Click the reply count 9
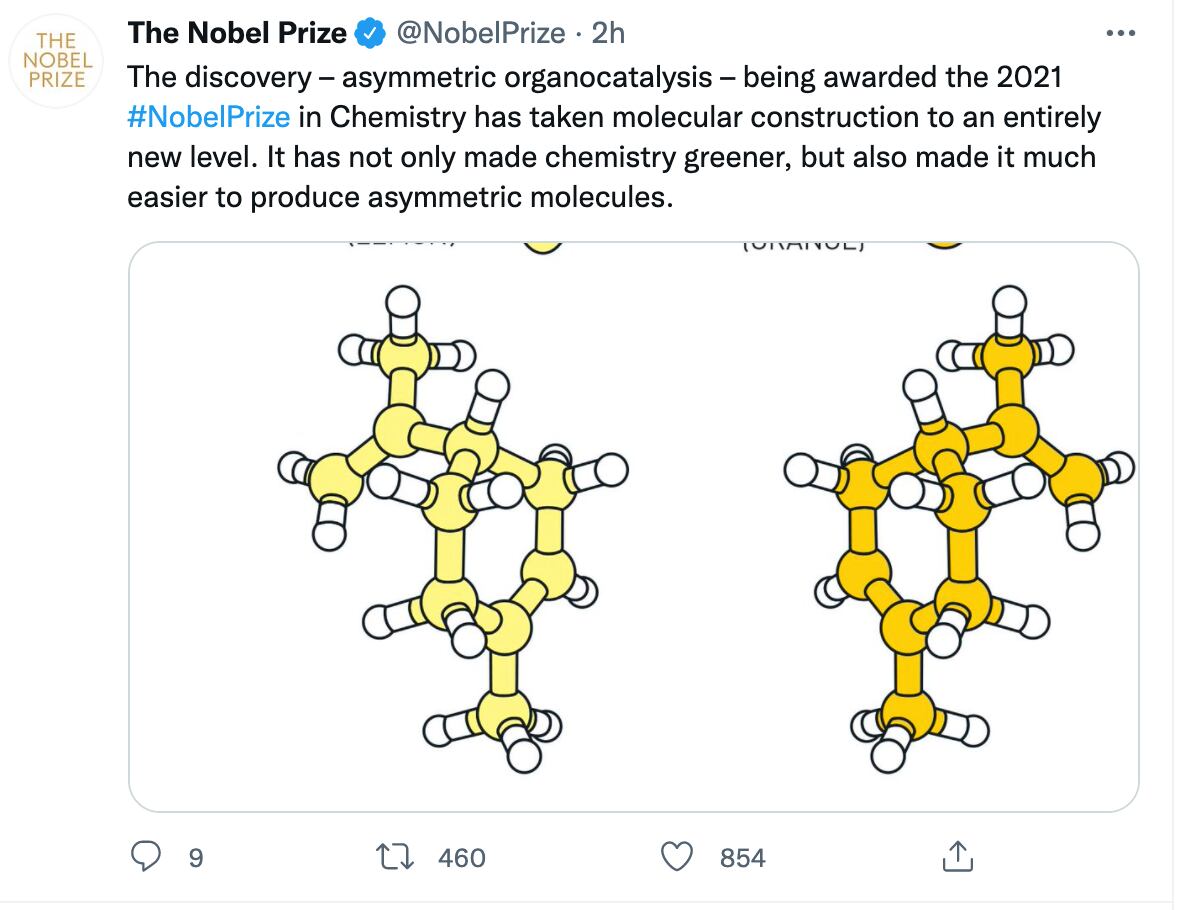The height and width of the screenshot is (910, 1202). point(195,858)
